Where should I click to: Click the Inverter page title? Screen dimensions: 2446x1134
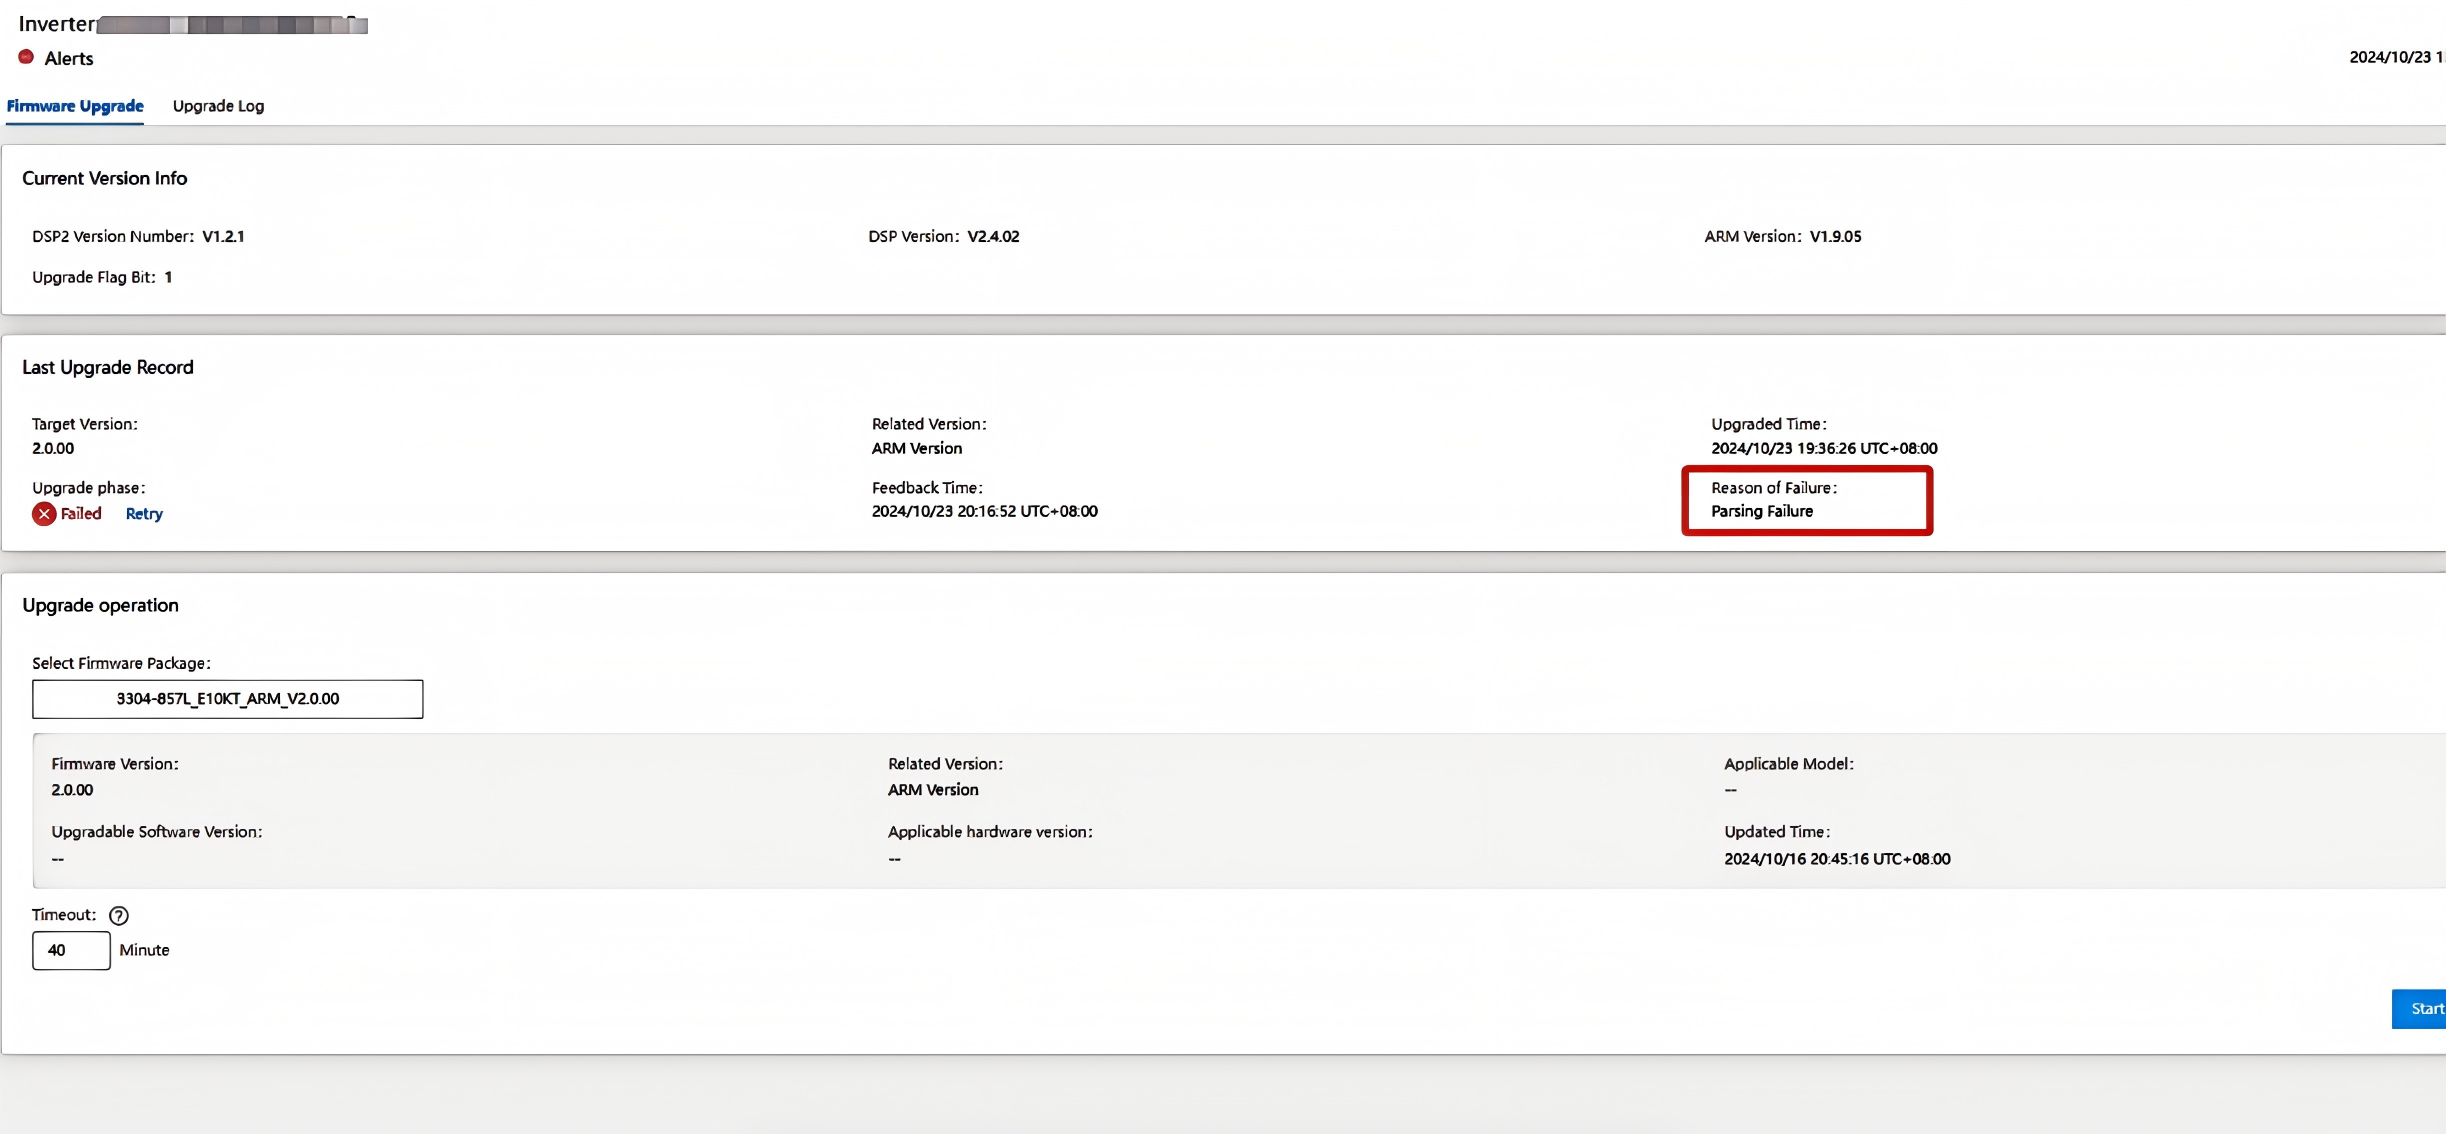coord(56,24)
